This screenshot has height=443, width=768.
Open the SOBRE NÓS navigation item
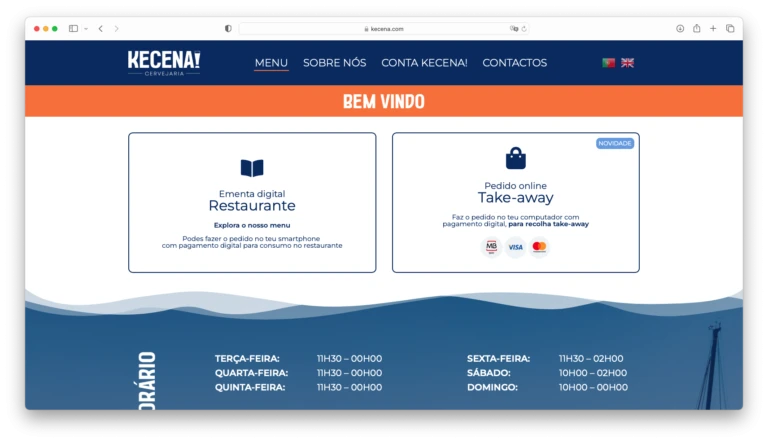334,63
